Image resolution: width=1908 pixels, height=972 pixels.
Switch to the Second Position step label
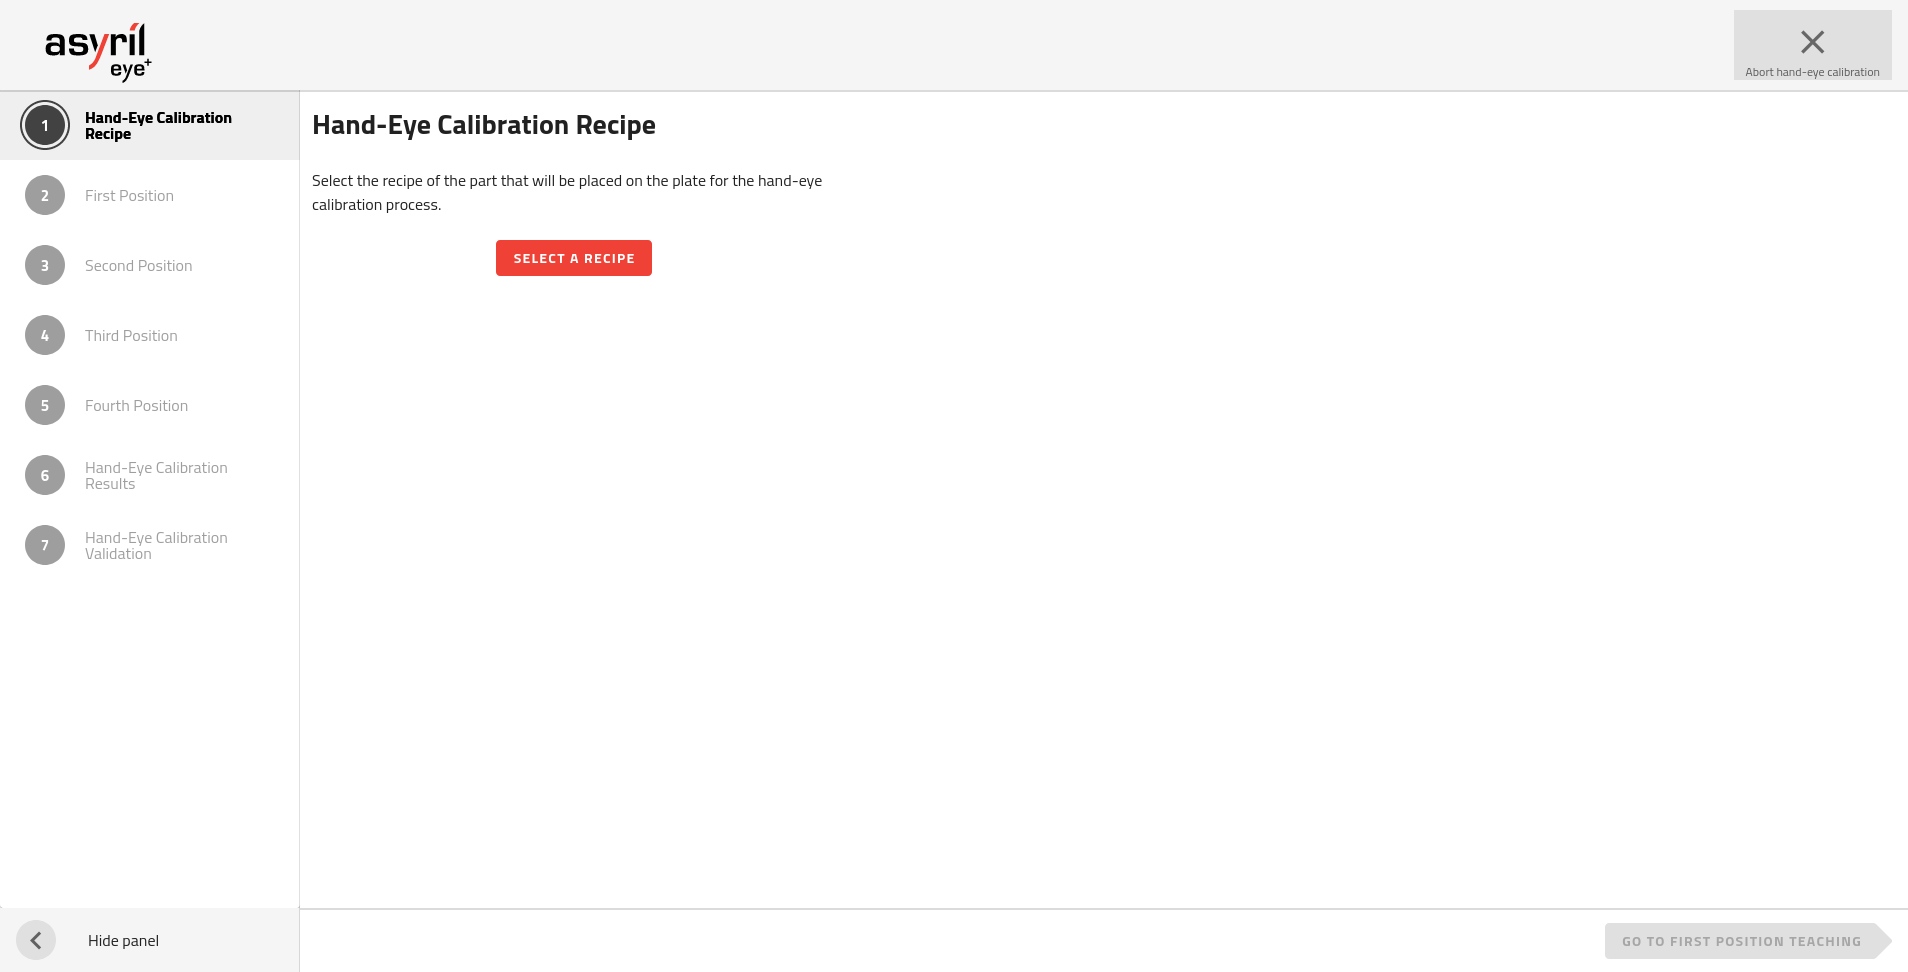click(138, 266)
